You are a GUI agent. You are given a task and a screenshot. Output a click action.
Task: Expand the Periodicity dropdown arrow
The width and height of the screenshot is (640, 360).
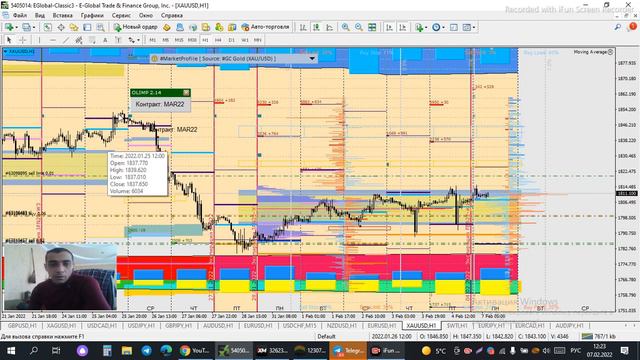pyautogui.click(x=443, y=27)
